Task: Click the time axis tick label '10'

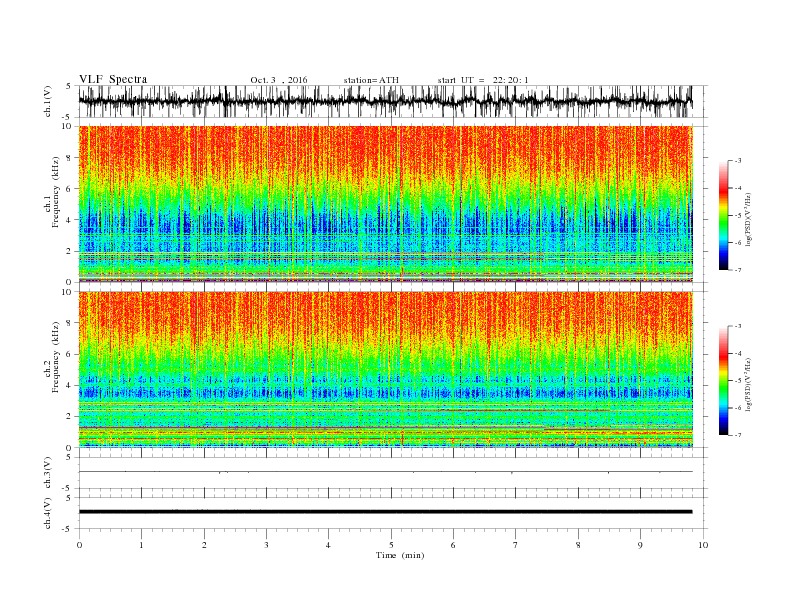Action: [703, 545]
